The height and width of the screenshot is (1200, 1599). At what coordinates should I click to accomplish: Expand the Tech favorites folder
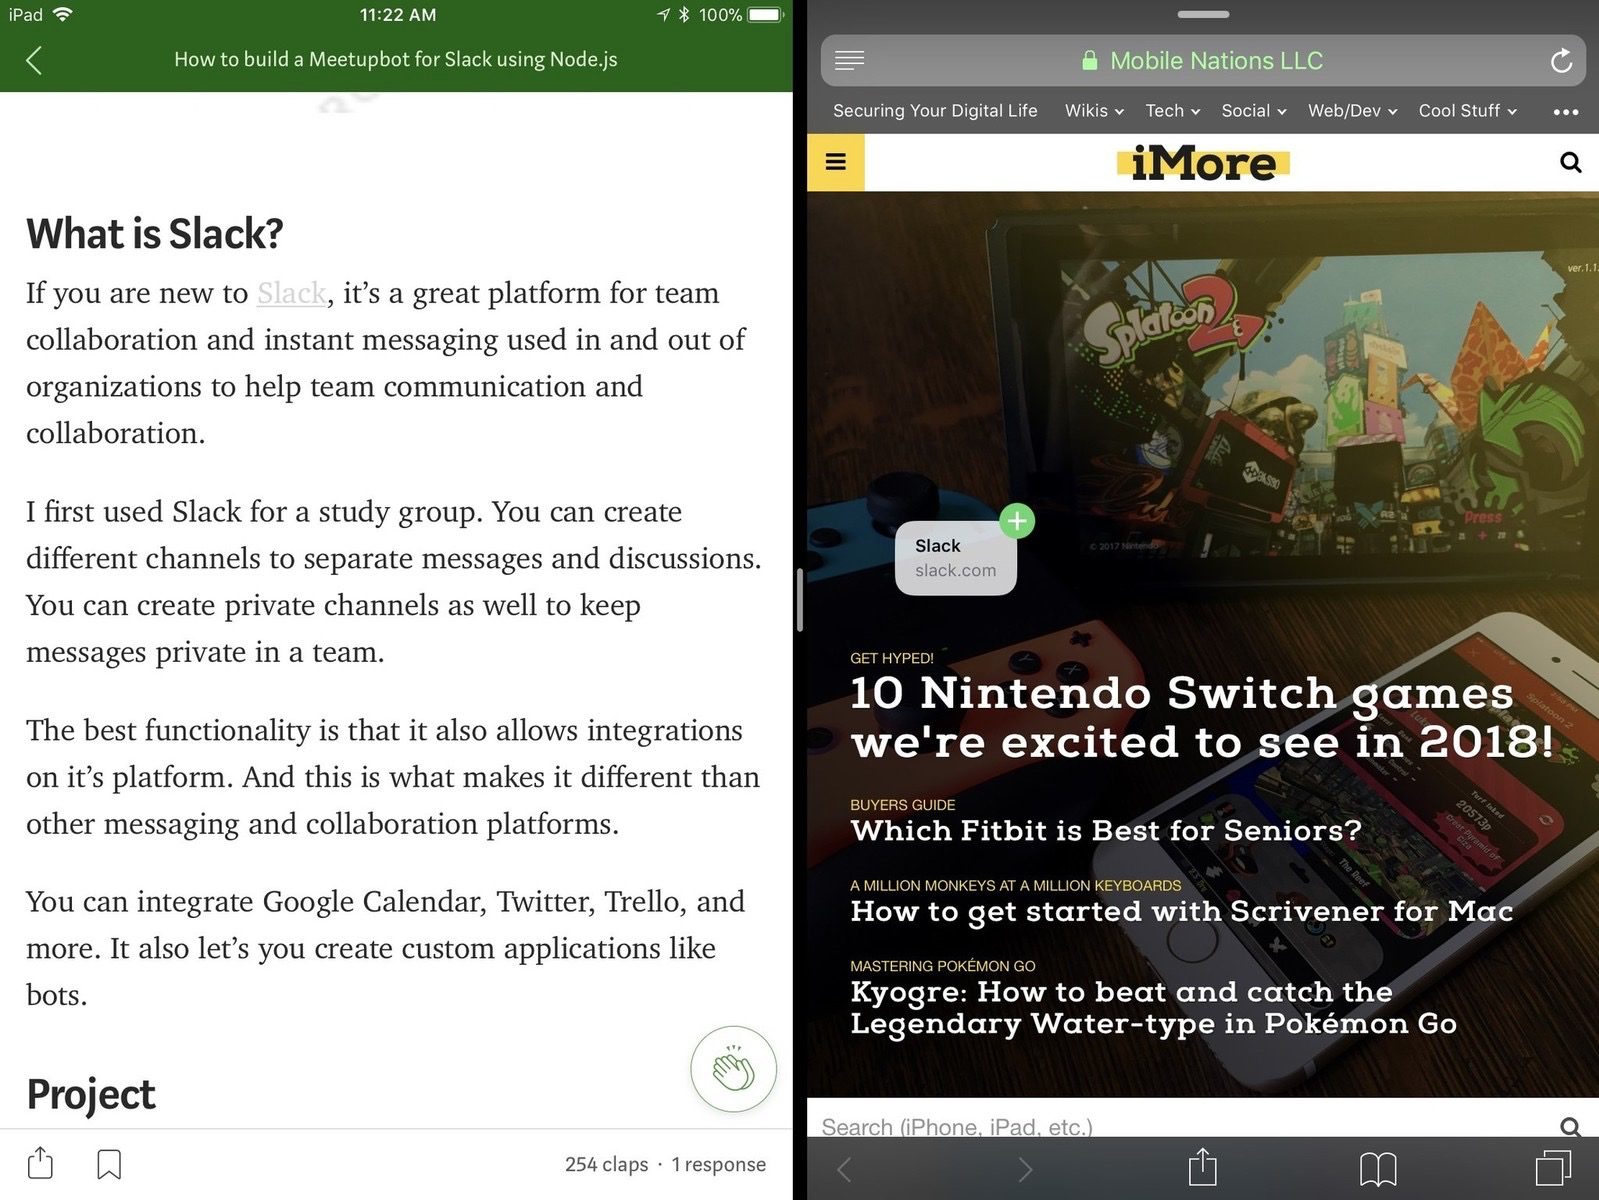coord(1172,111)
